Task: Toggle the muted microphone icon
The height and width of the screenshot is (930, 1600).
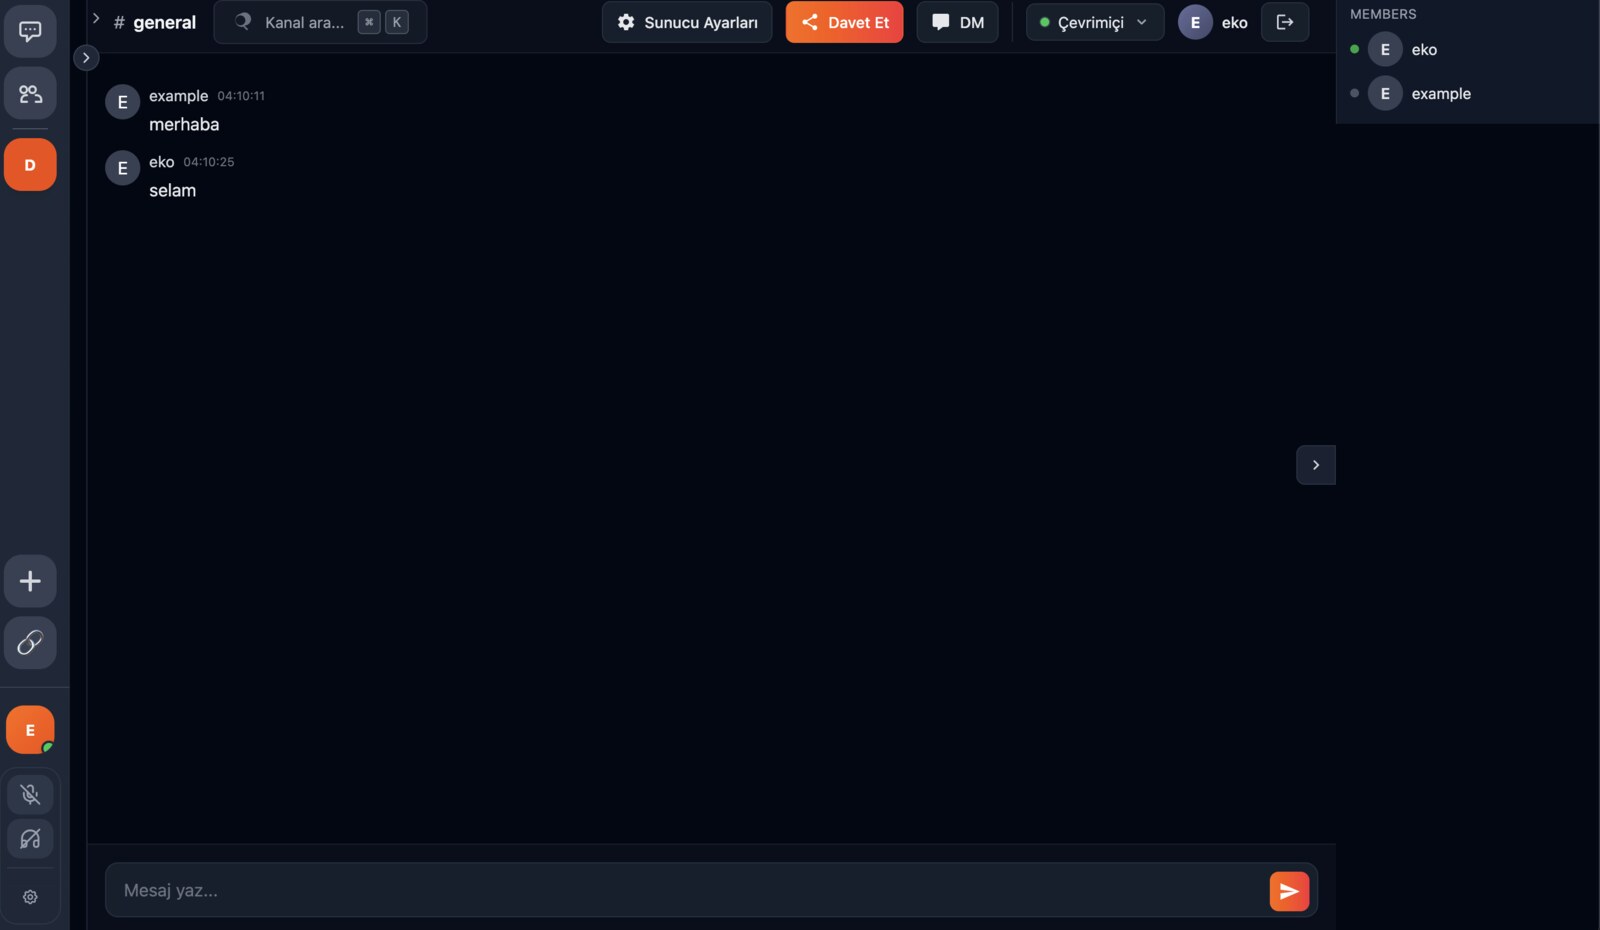Action: (30, 794)
